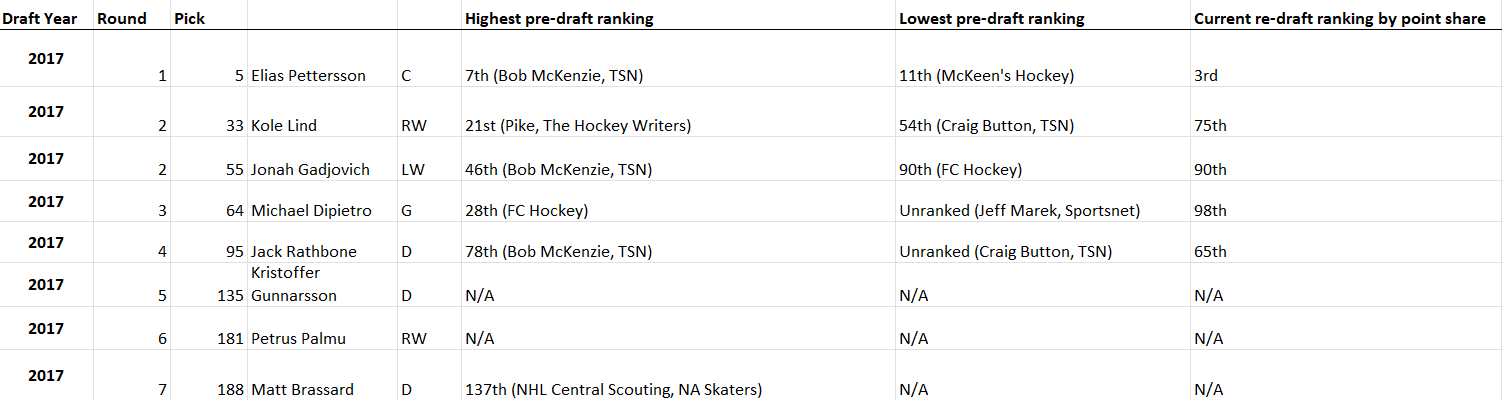The height and width of the screenshot is (400, 1503).
Task: Click the Lowest pre-draft ranking header
Action: click(991, 18)
